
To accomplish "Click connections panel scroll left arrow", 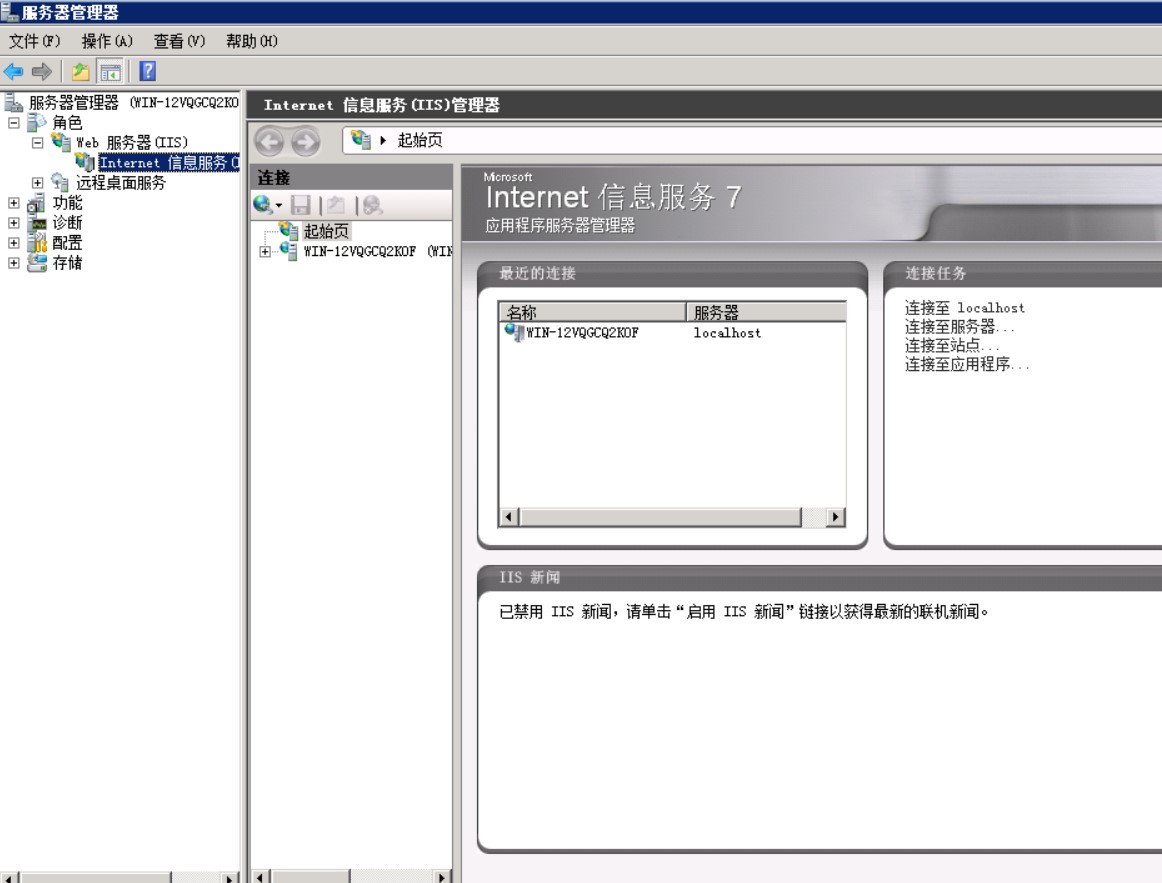I will pos(260,877).
